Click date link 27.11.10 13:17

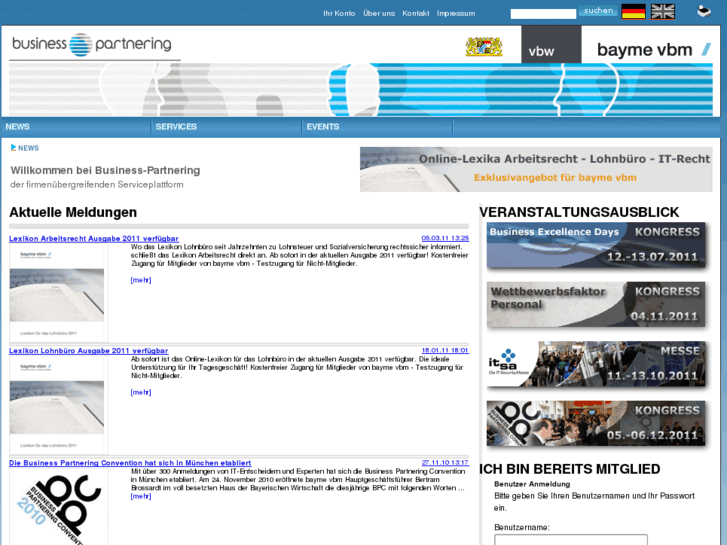[445, 462]
